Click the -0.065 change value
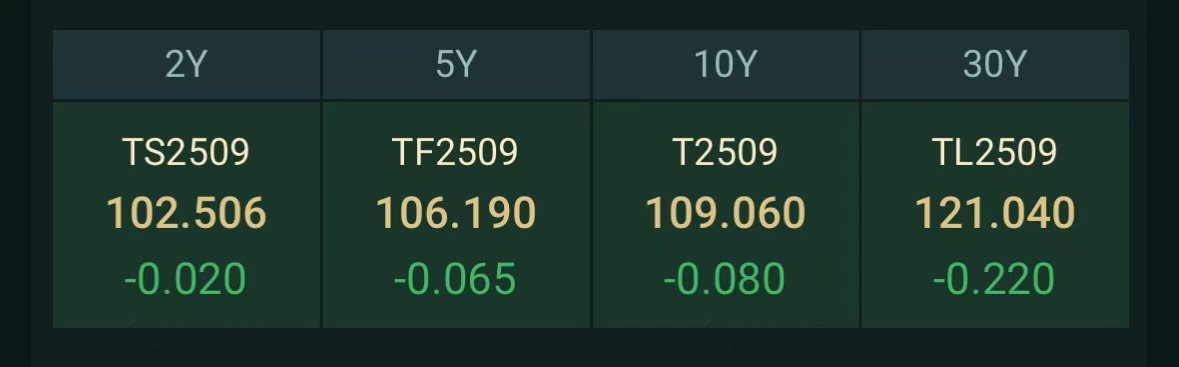 [x=455, y=279]
